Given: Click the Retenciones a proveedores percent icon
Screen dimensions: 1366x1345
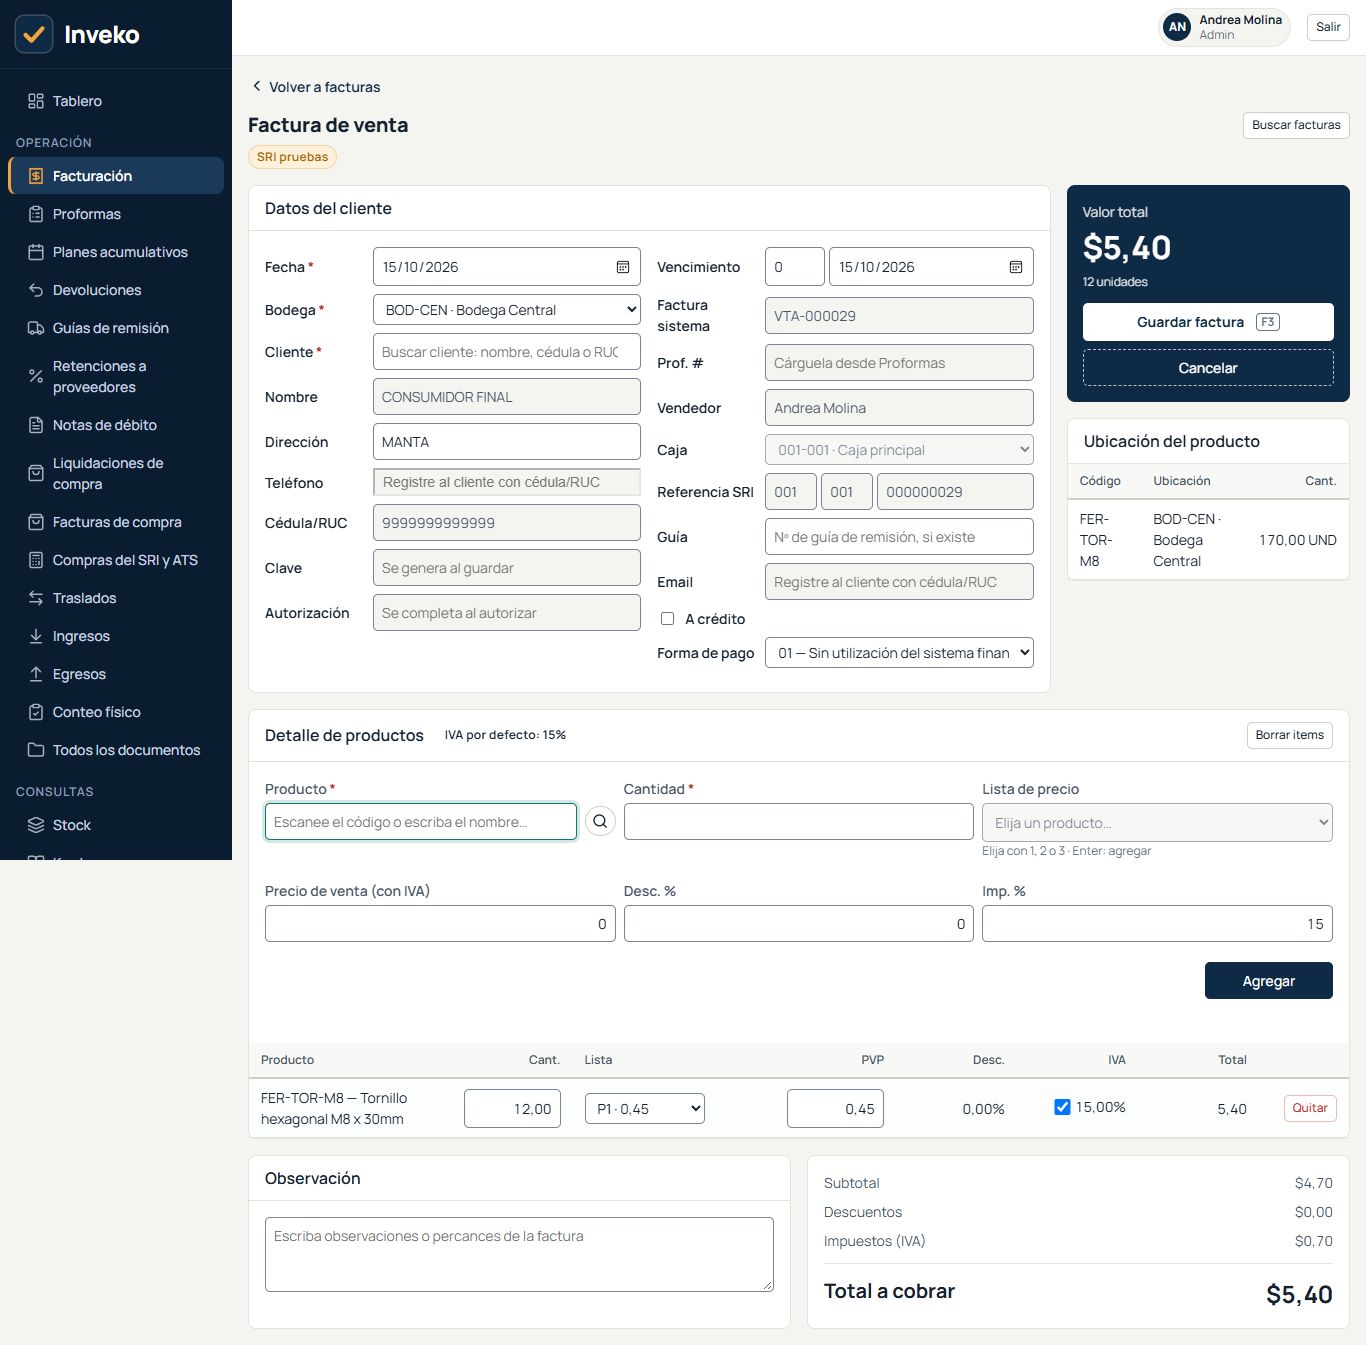Looking at the screenshot, I should click(36, 376).
